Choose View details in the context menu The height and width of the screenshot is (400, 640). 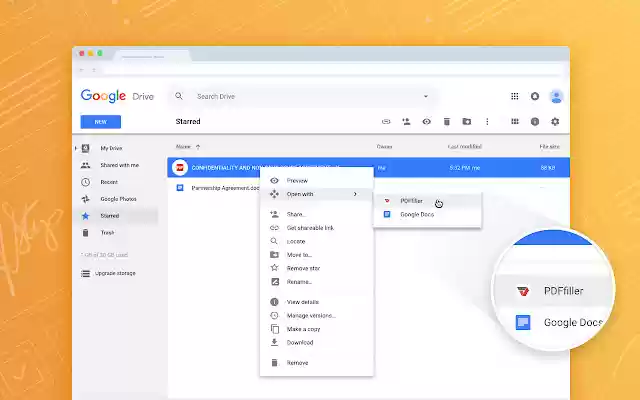(316, 302)
